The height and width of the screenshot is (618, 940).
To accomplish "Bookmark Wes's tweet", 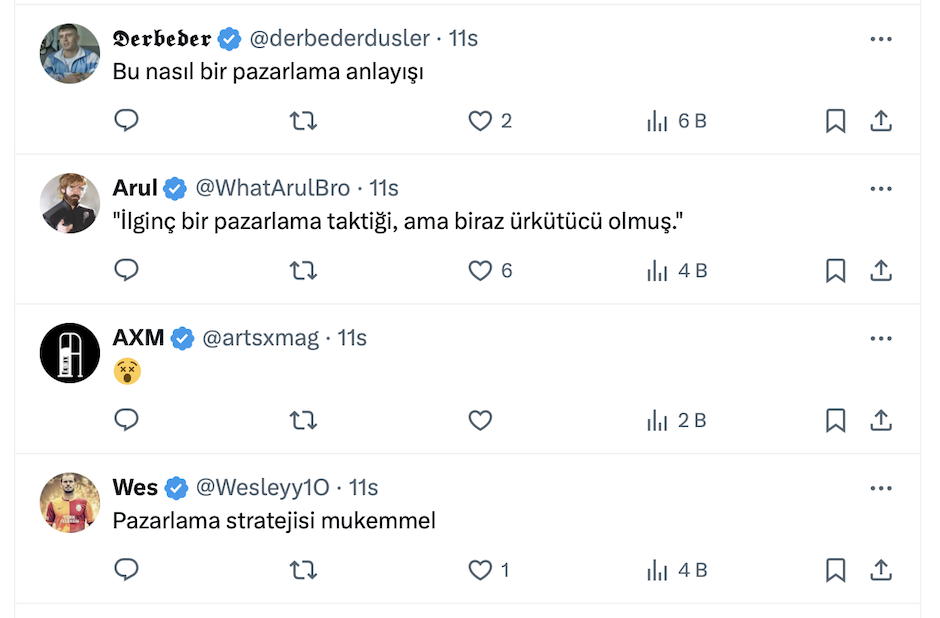I will [835, 571].
